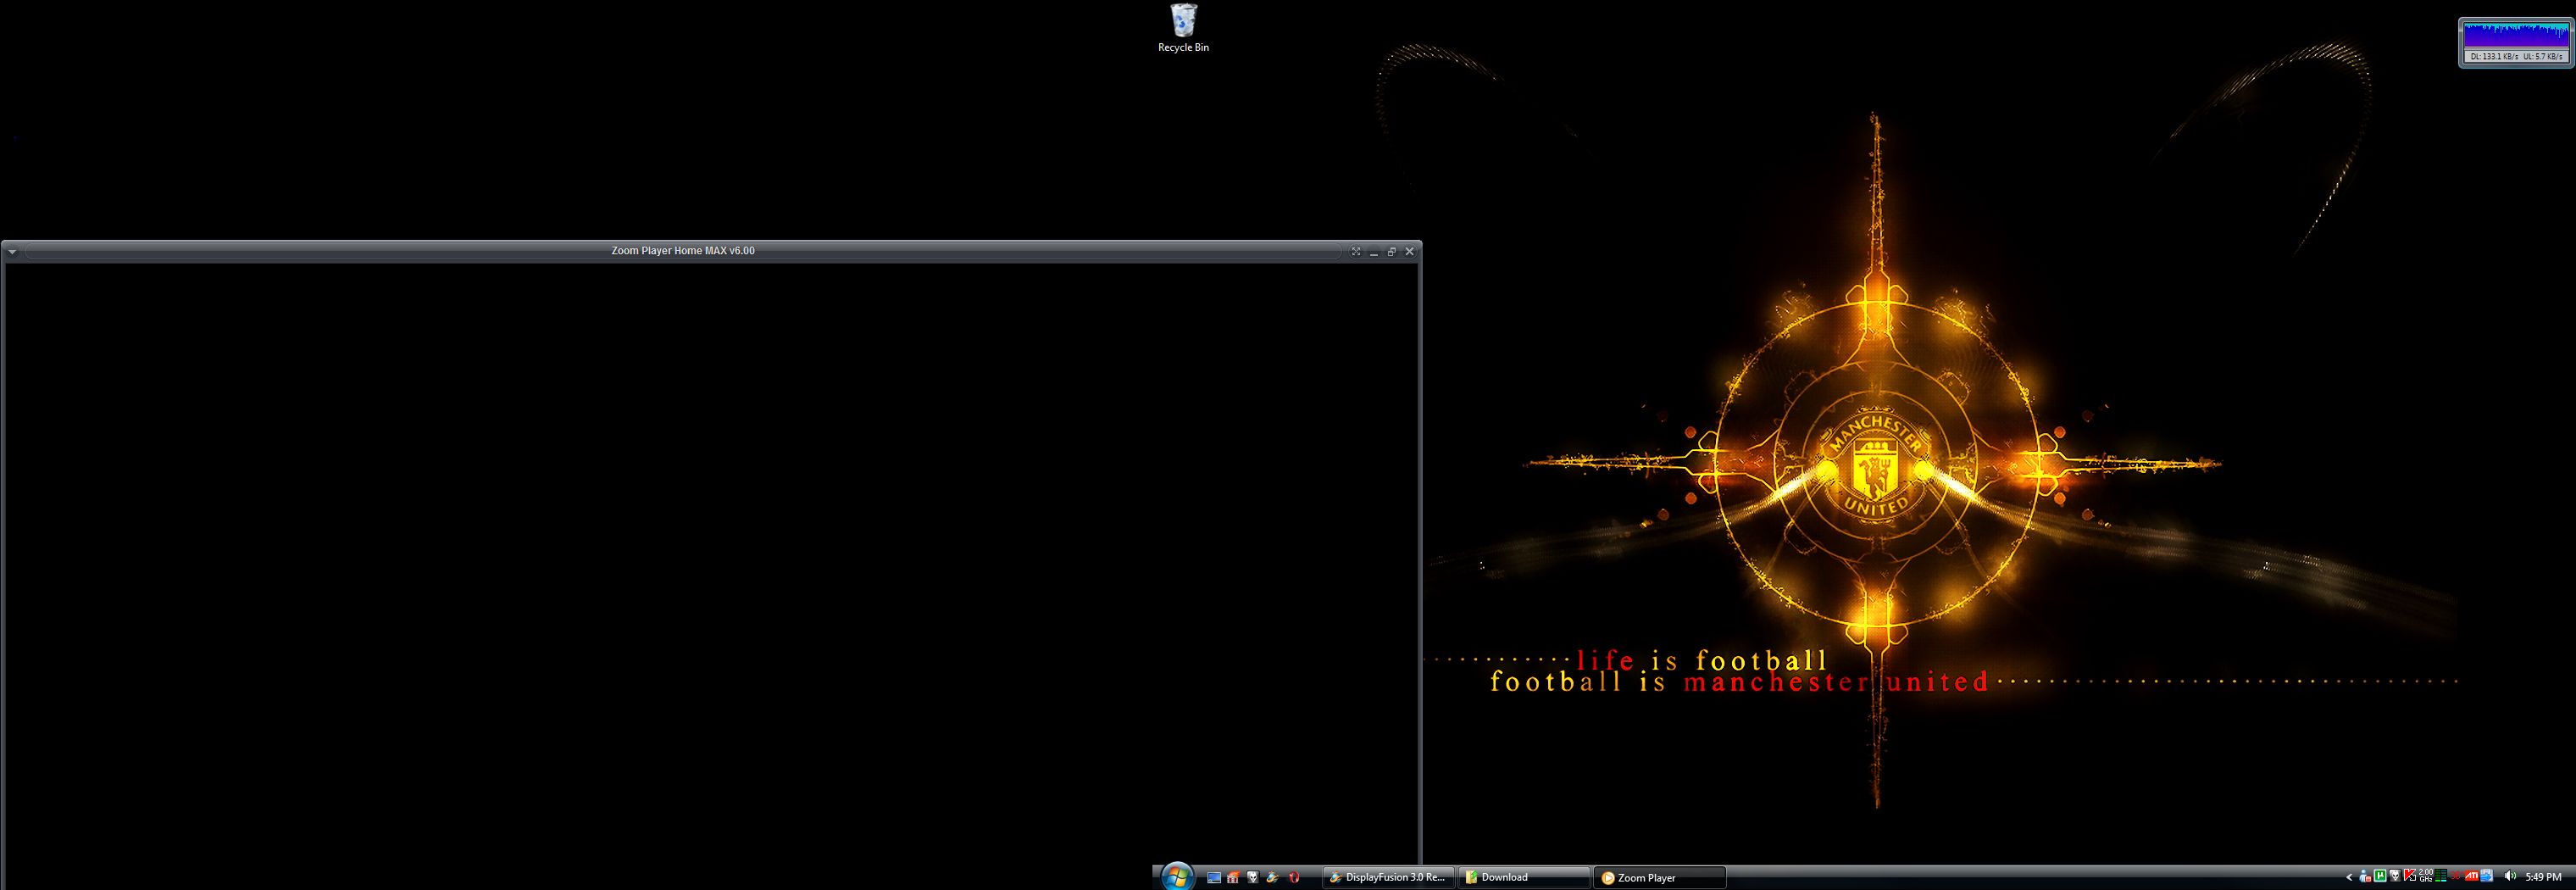Open Kaspersky antivirus tray icon
This screenshot has height=890, width=2576.
point(2410,877)
